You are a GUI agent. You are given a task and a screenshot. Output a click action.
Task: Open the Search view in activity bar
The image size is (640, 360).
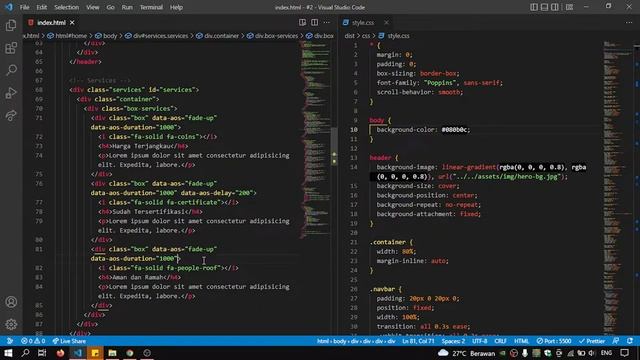11,70
